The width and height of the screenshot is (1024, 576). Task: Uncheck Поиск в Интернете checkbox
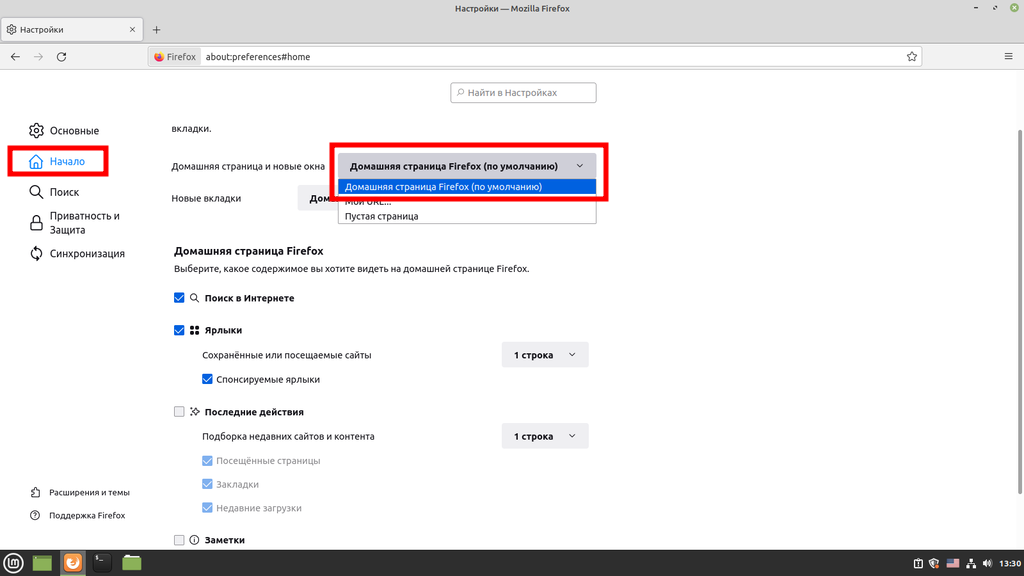pyautogui.click(x=180, y=298)
